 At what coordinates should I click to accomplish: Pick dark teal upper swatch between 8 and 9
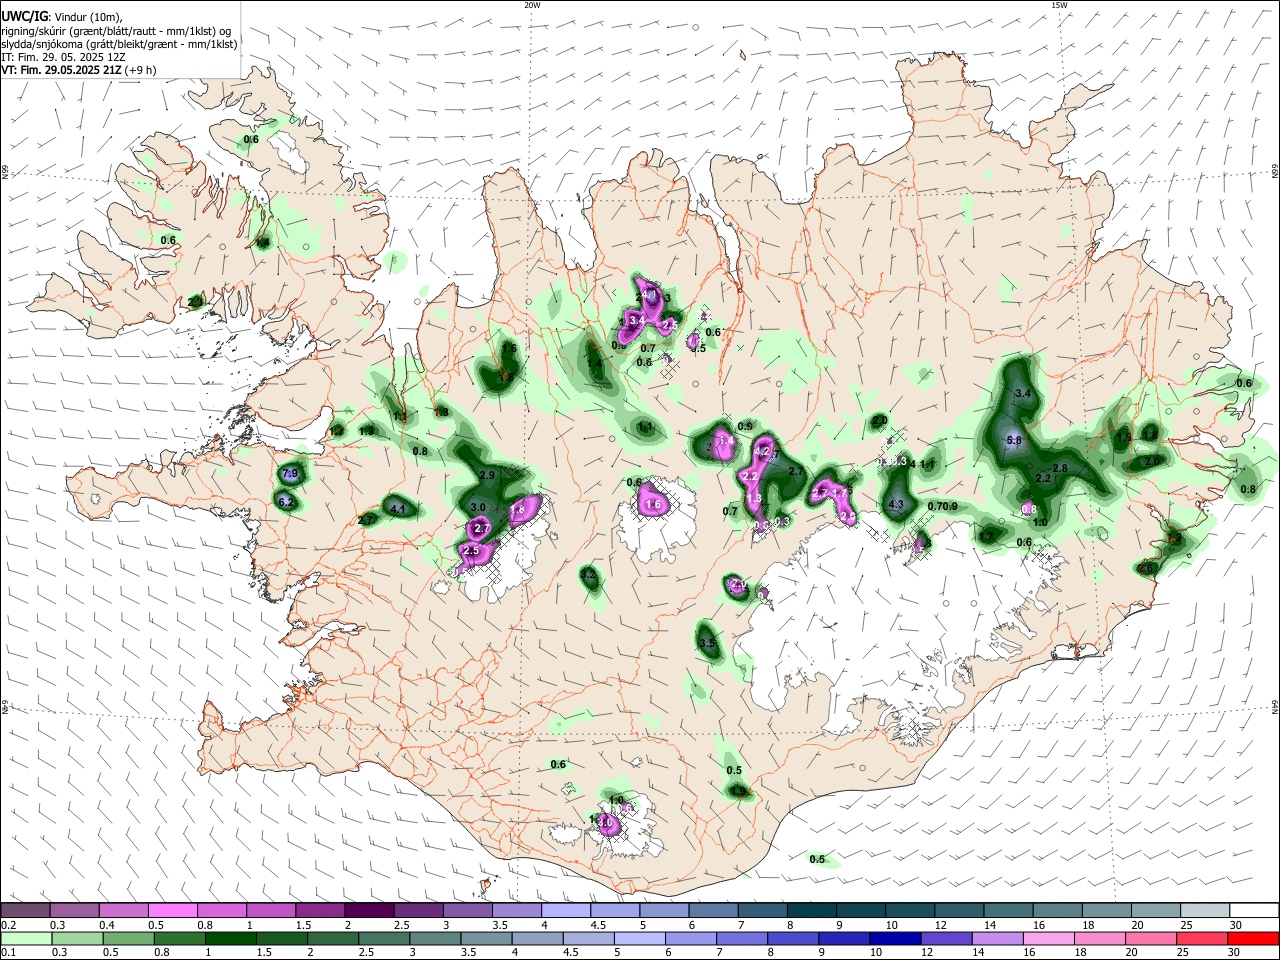[811, 911]
